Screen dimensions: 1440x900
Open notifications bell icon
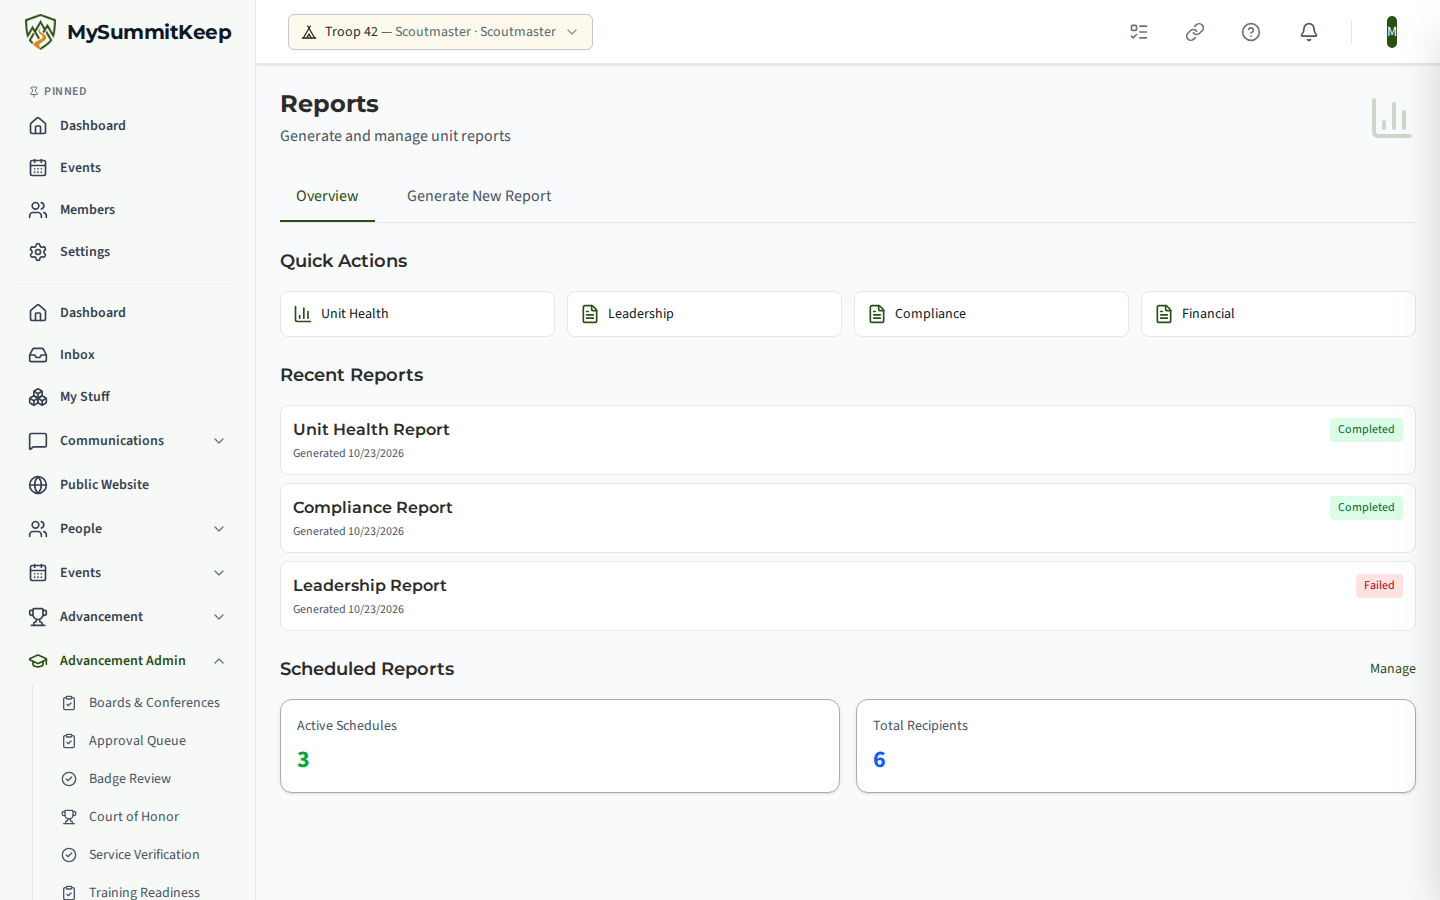pyautogui.click(x=1309, y=32)
